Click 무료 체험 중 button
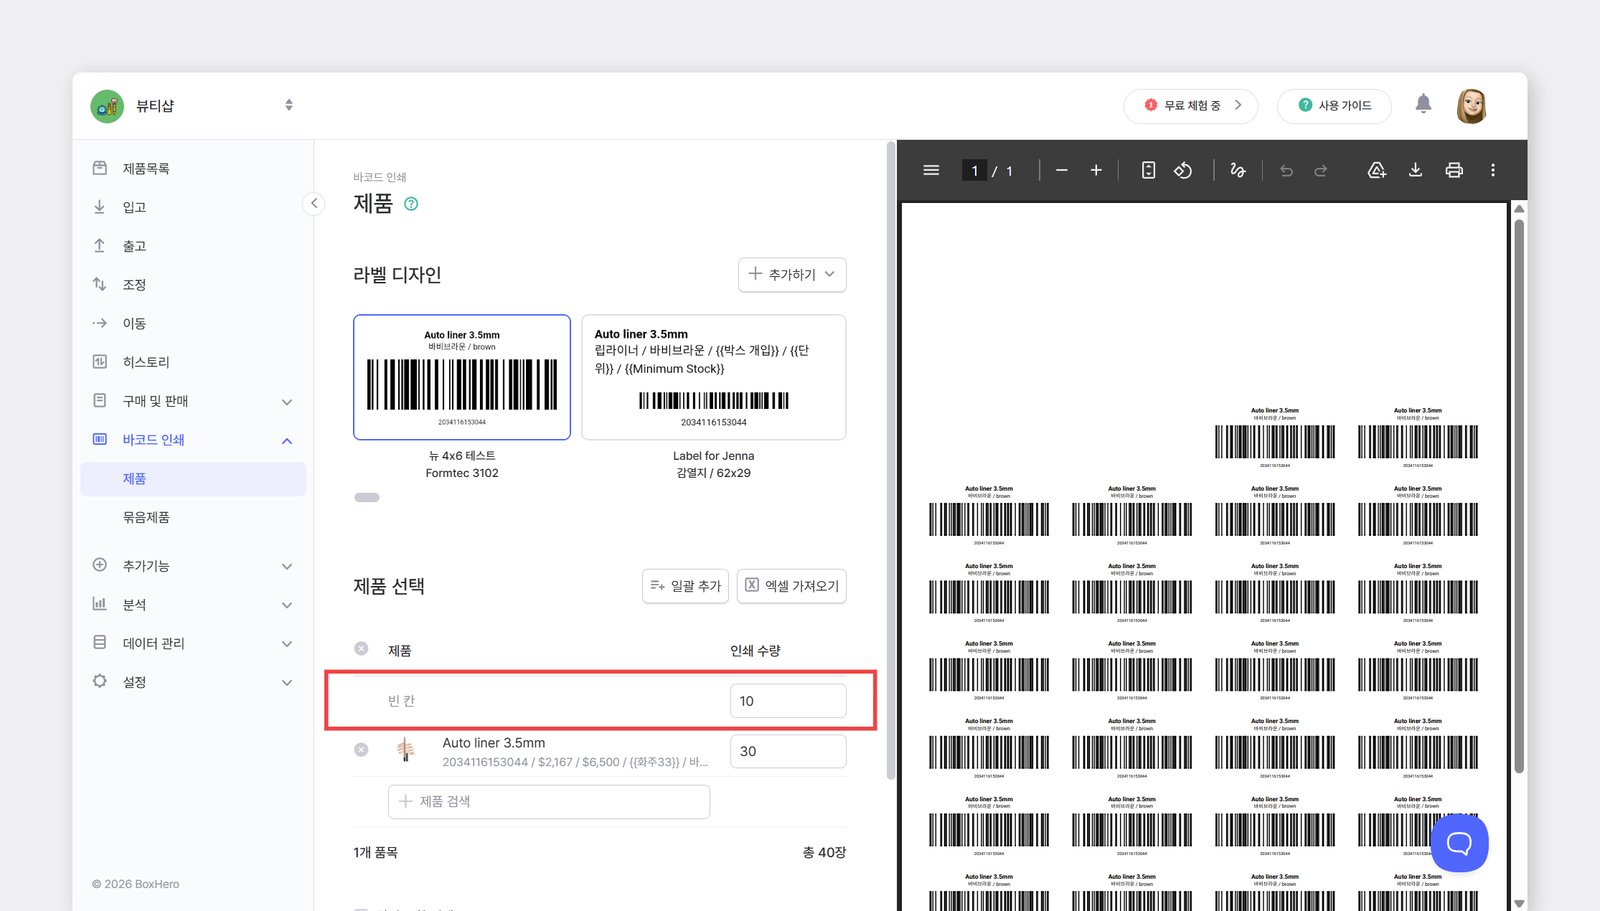Screen dimensions: 1600x911 1191,105
